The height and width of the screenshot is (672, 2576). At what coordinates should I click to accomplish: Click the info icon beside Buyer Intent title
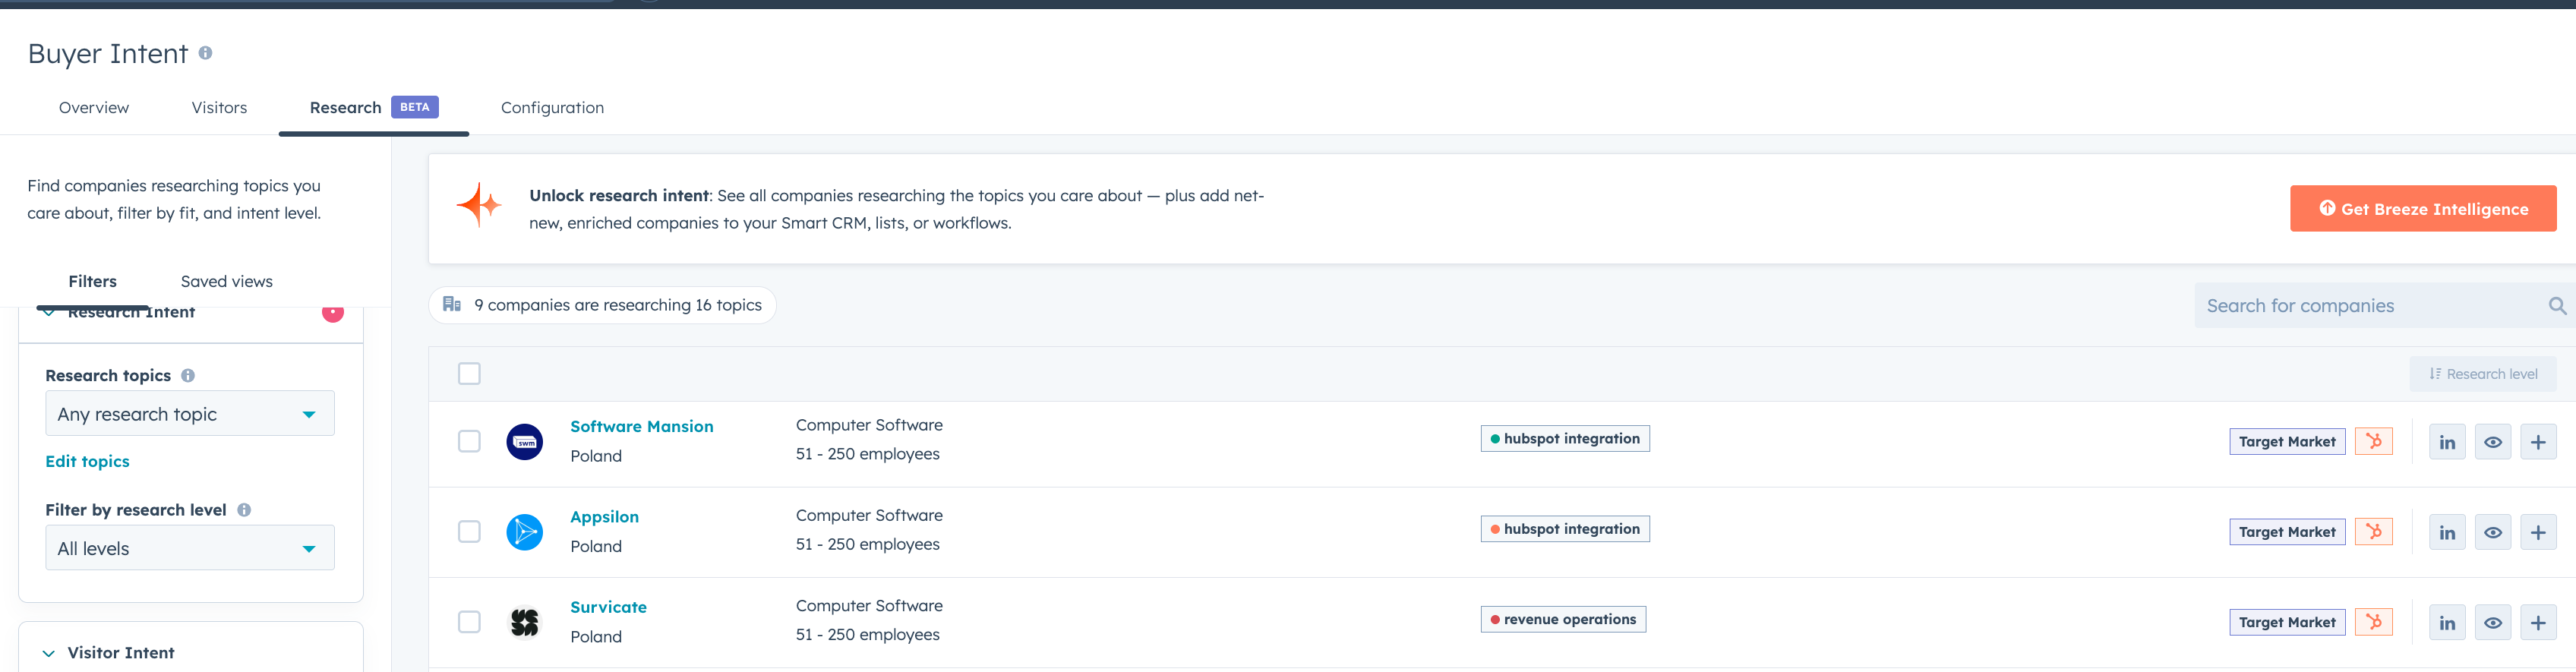[x=205, y=53]
